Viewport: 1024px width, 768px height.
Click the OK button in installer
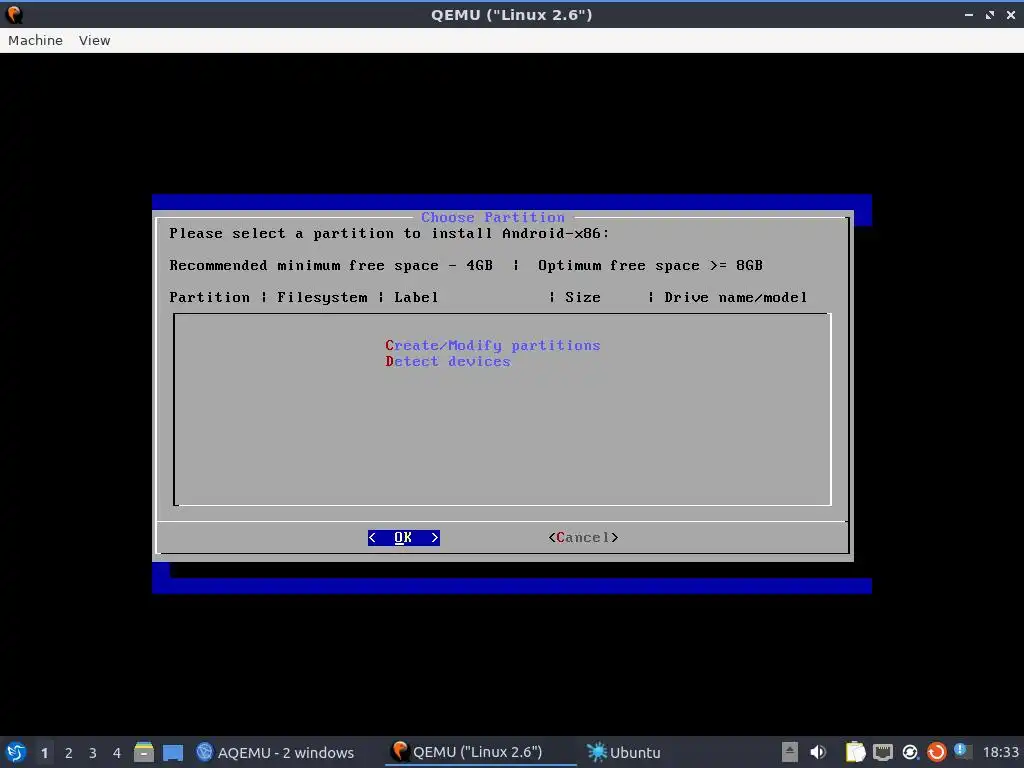pos(404,537)
